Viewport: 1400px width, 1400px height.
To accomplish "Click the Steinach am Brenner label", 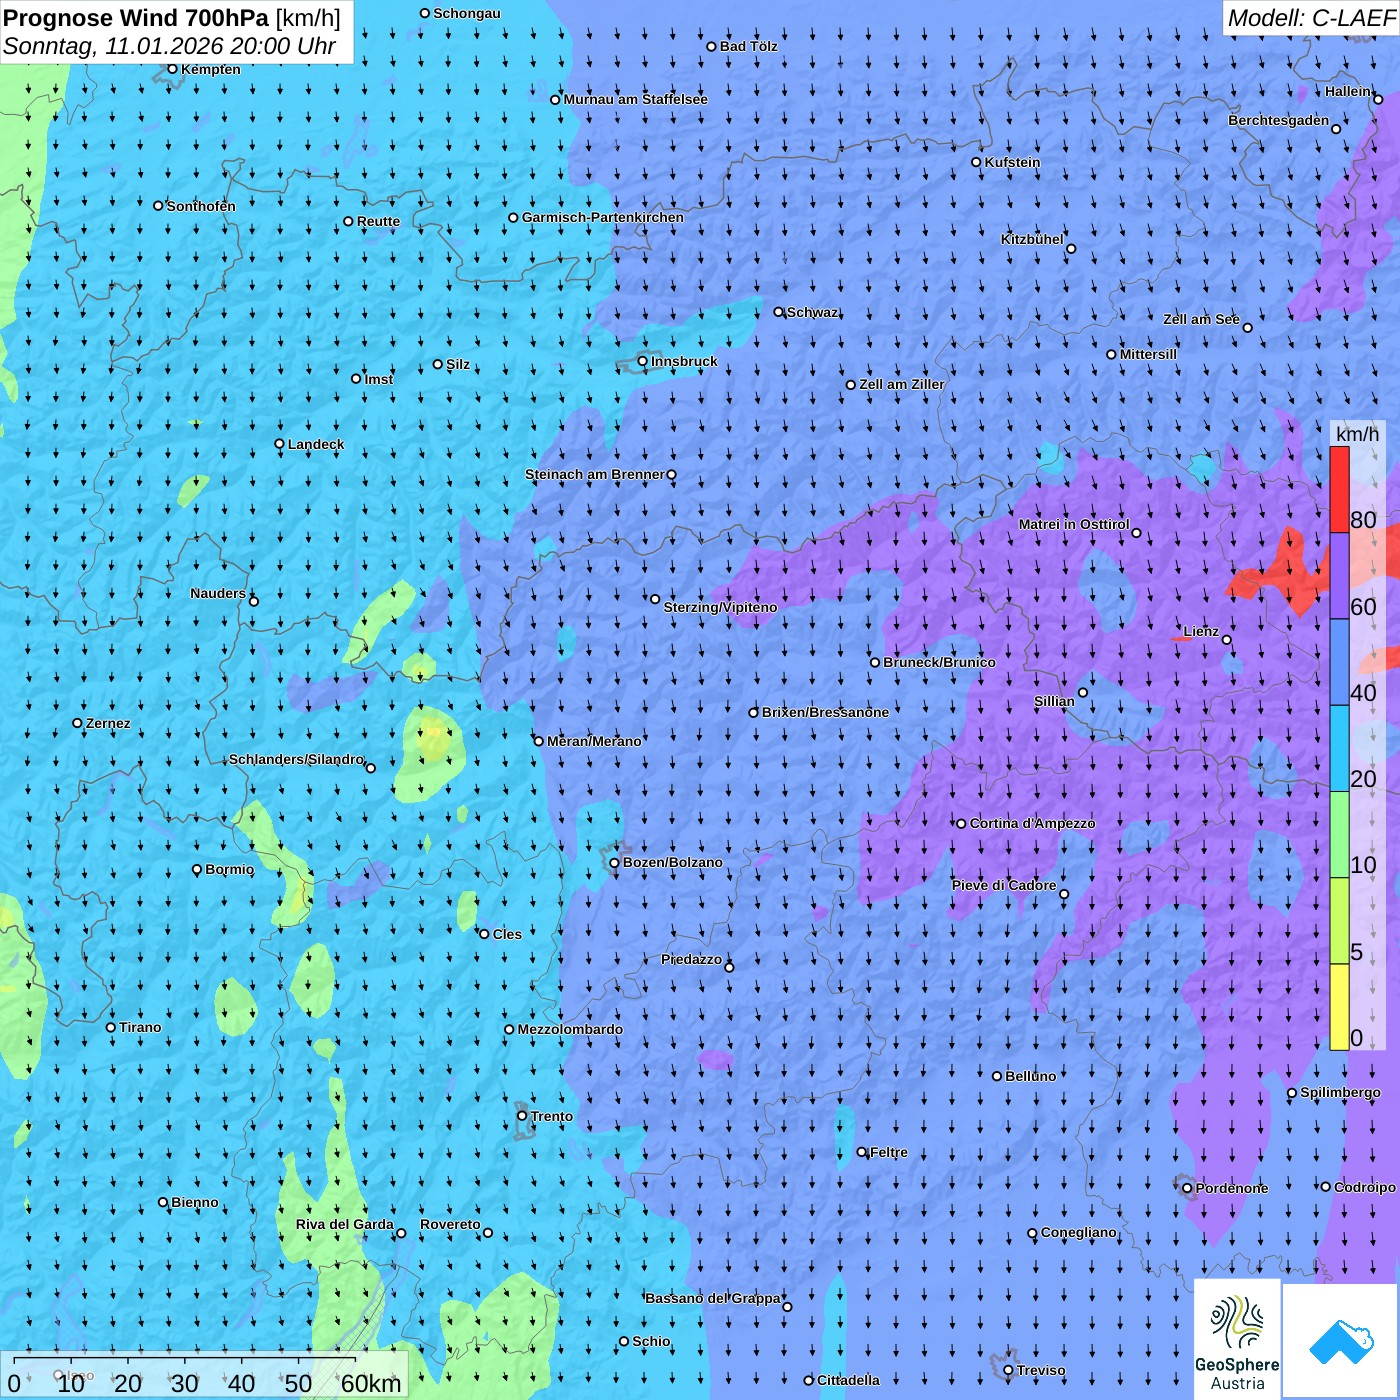I will 594,474.
